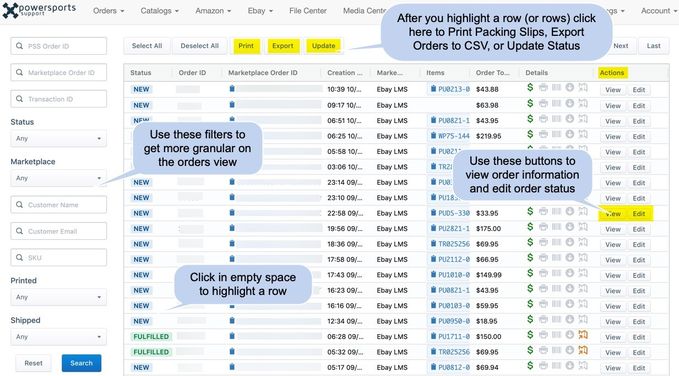
Task: Click Edit for the $150.00 fulfilled order
Action: tap(639, 337)
